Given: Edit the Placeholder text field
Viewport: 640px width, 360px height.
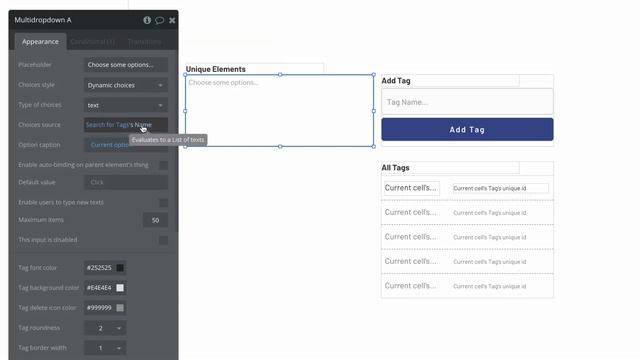Looking at the screenshot, I should [x=126, y=65].
